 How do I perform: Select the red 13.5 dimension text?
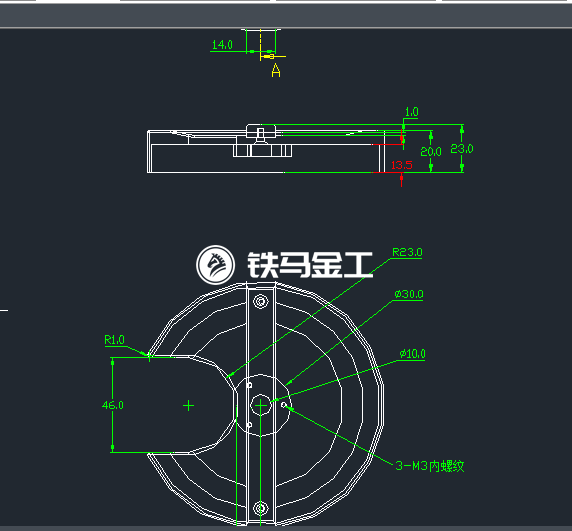402,165
